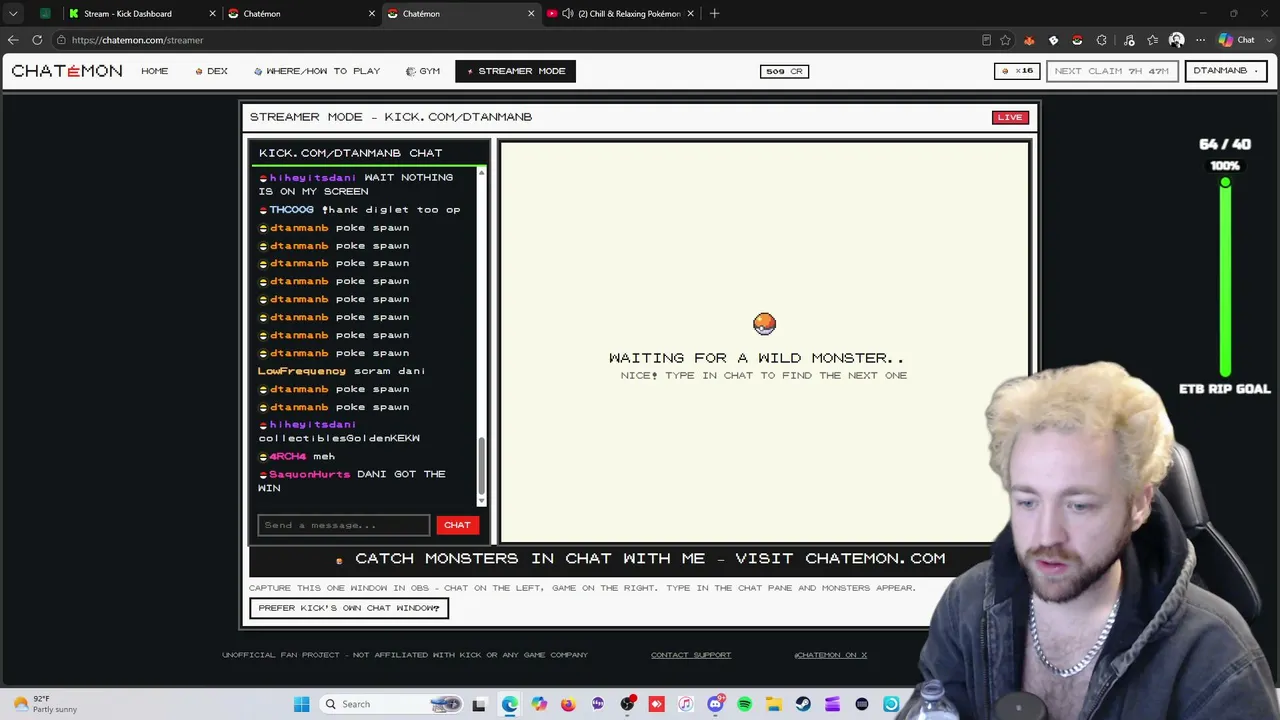Viewport: 1280px width, 720px height.
Task: Open a new browser tab
Action: tap(714, 13)
